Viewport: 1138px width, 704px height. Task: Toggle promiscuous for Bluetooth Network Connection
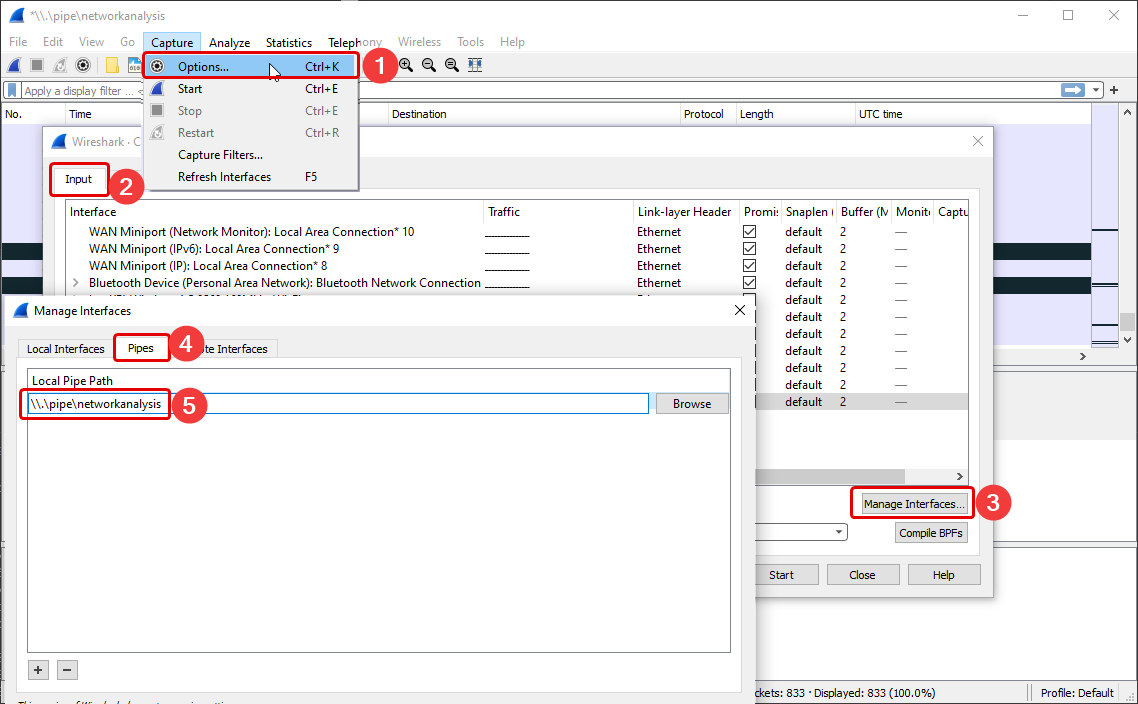click(x=750, y=282)
